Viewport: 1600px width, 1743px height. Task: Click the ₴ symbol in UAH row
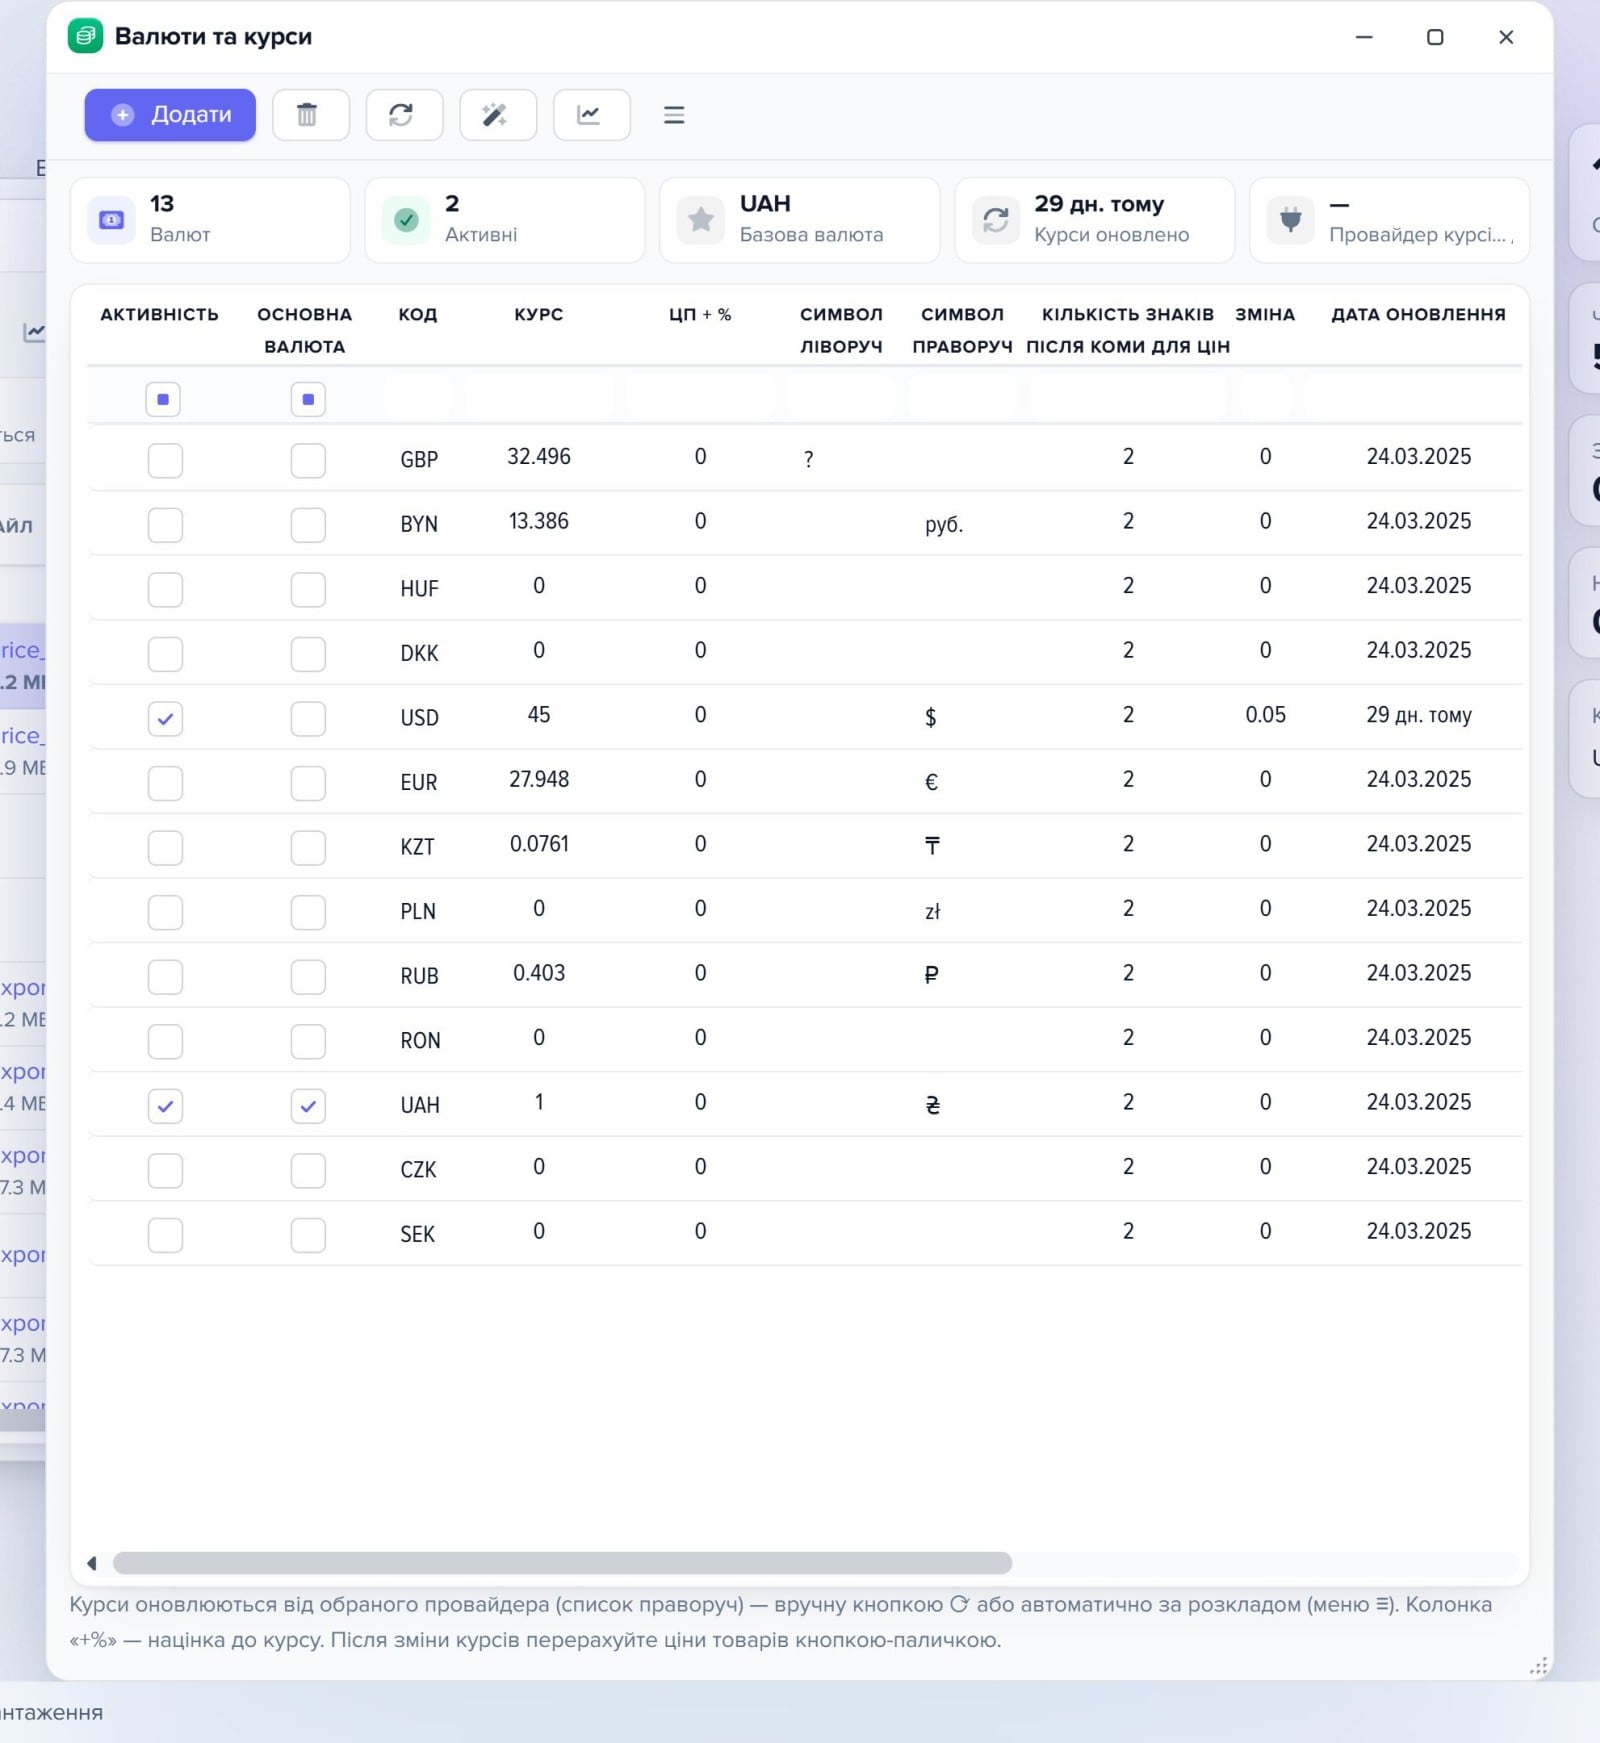coord(932,1105)
